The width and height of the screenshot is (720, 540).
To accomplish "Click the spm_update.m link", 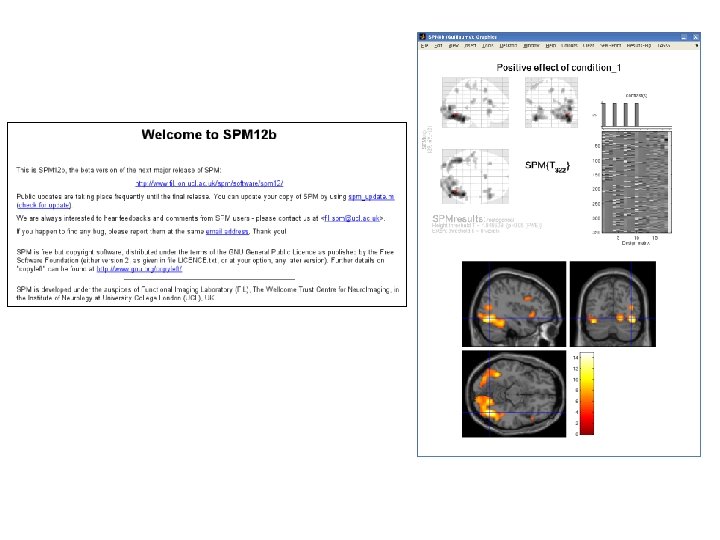I will (x=371, y=197).
